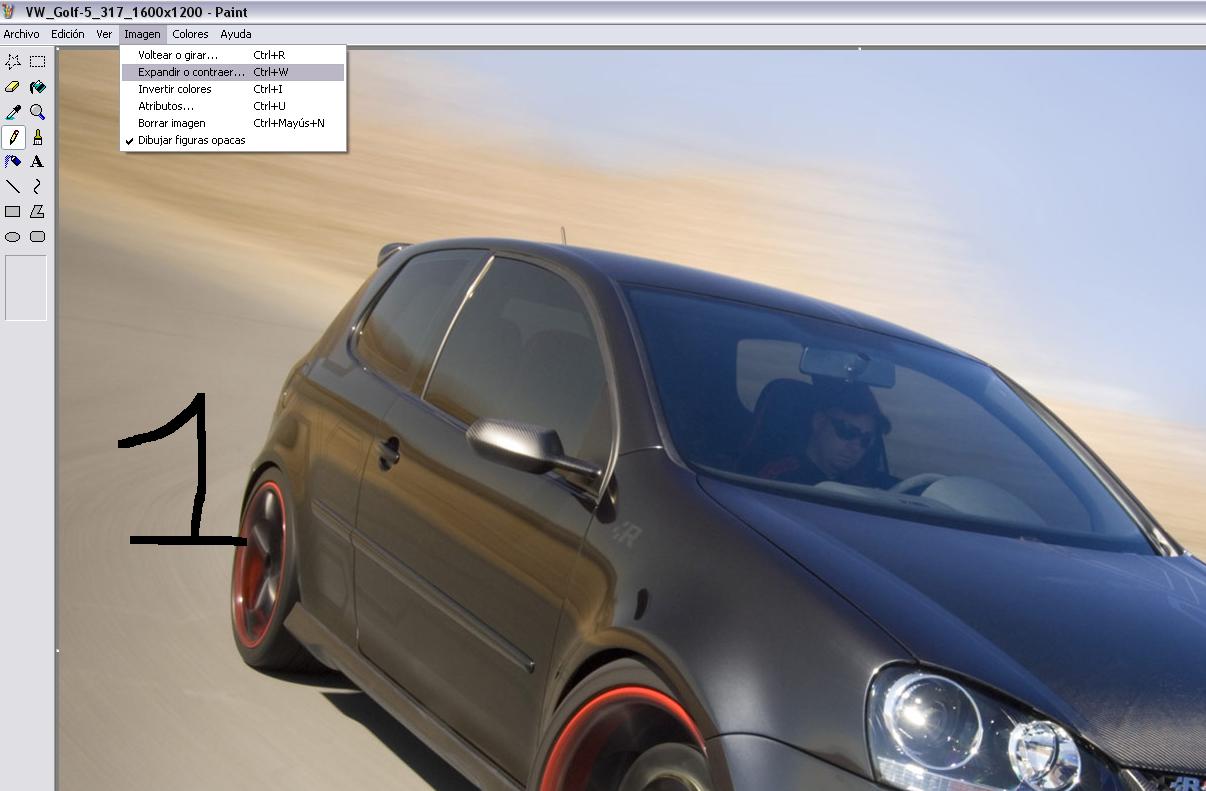
Task: Choose the Rounded Rectangle tool
Action: pos(37,237)
